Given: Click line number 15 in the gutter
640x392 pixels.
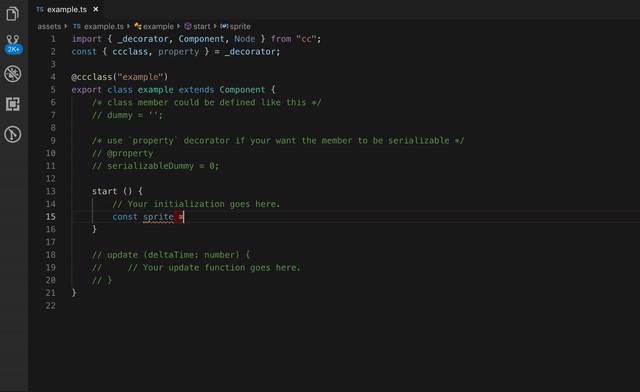Looking at the screenshot, I should tap(51, 216).
